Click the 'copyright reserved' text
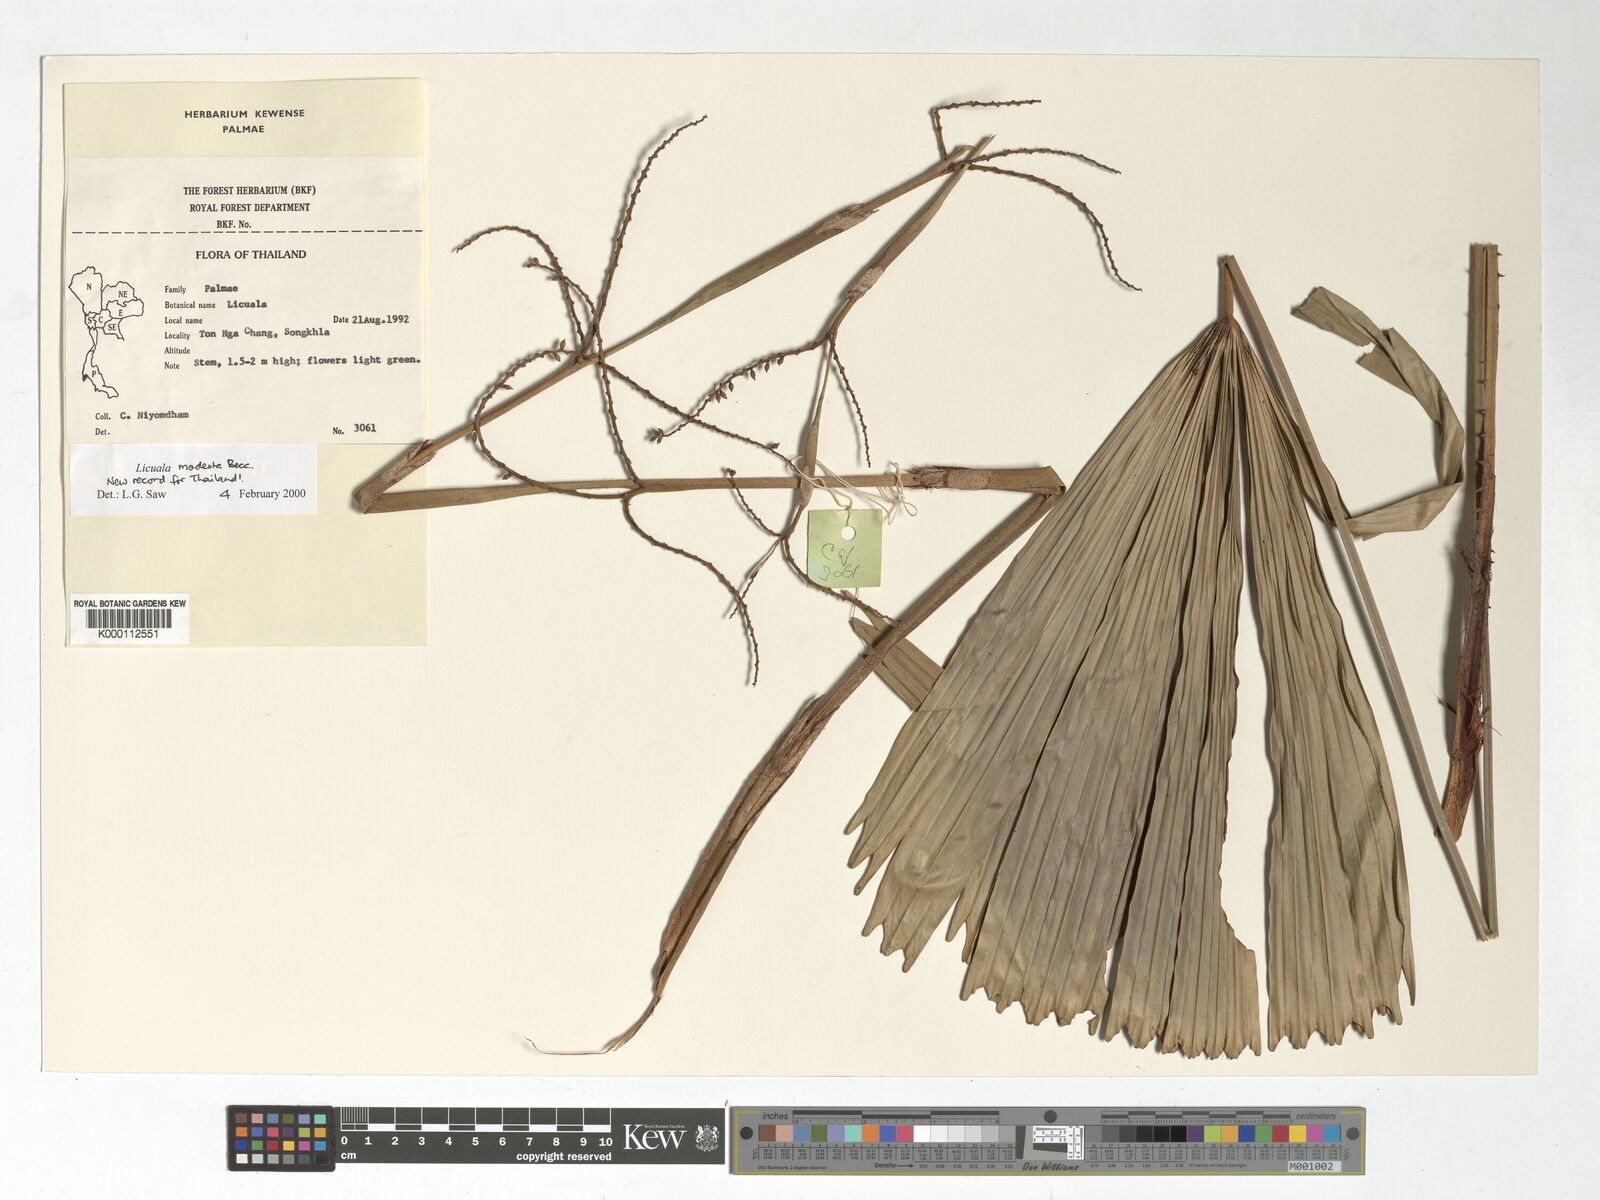Screen dimensions: 1600x1200 pos(564,1157)
